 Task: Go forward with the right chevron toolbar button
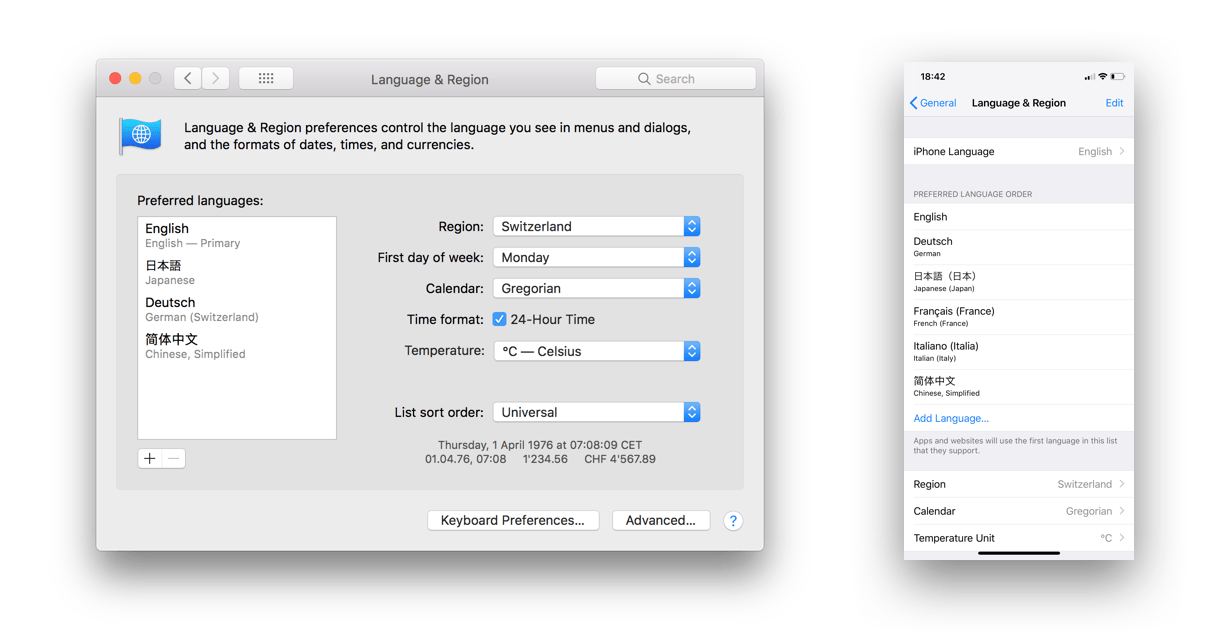(x=216, y=78)
